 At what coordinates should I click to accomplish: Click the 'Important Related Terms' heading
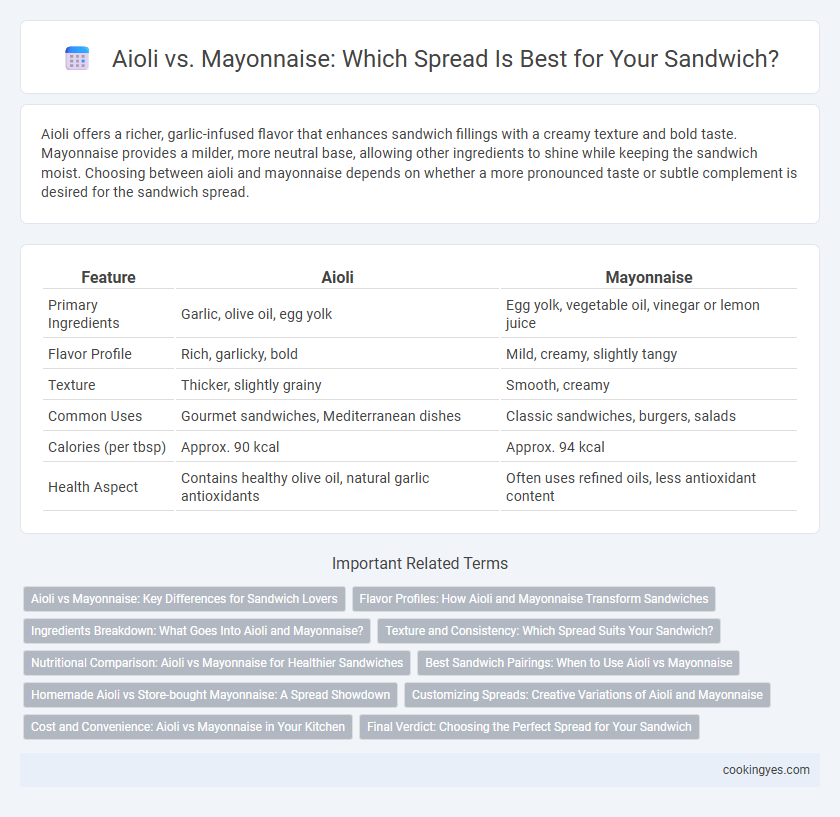coord(420,564)
